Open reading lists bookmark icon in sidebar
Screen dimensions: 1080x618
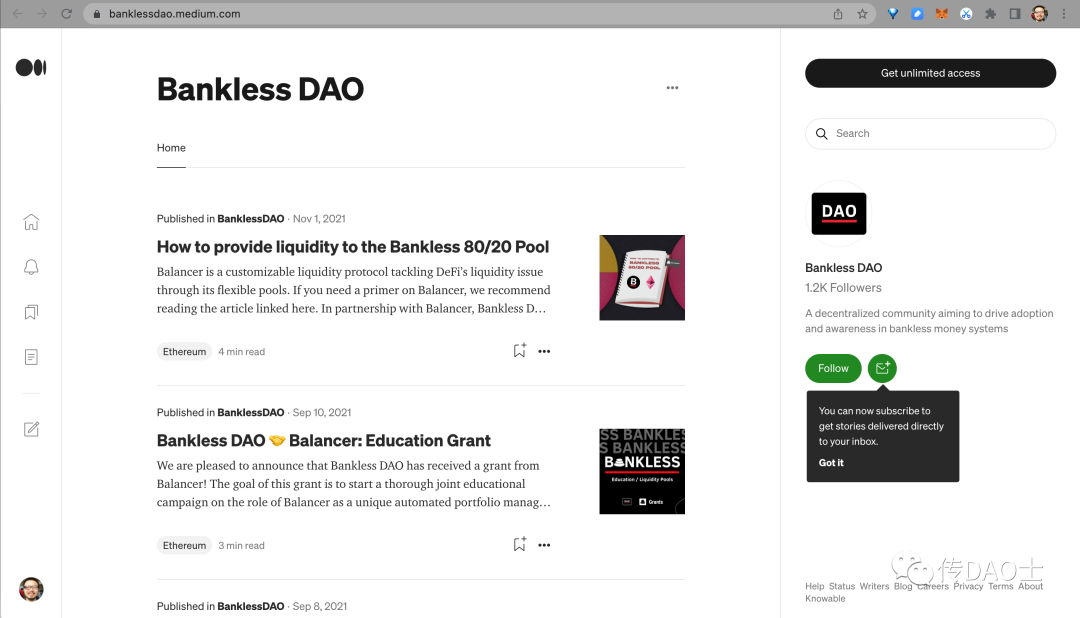click(31, 312)
